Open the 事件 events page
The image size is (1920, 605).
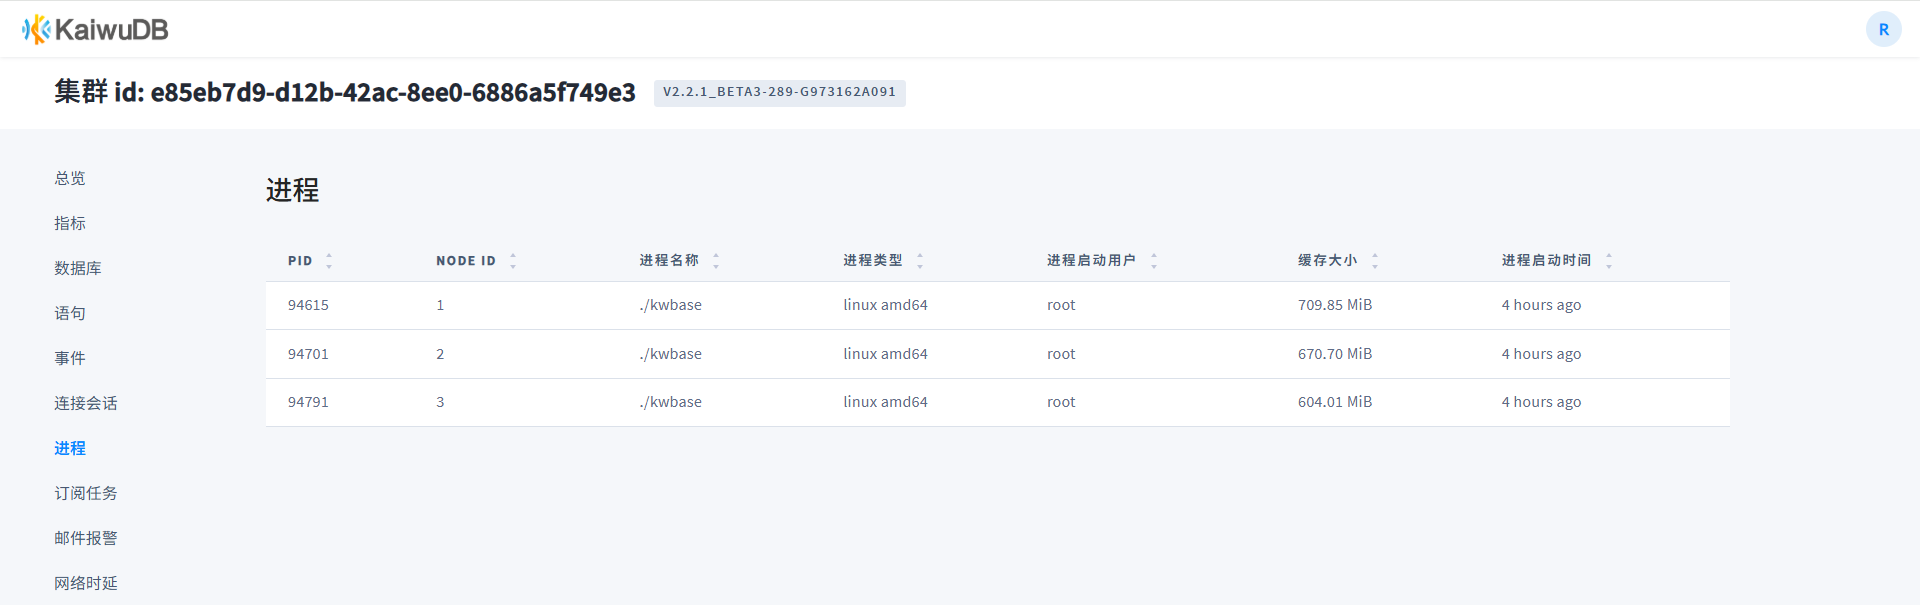click(x=70, y=358)
